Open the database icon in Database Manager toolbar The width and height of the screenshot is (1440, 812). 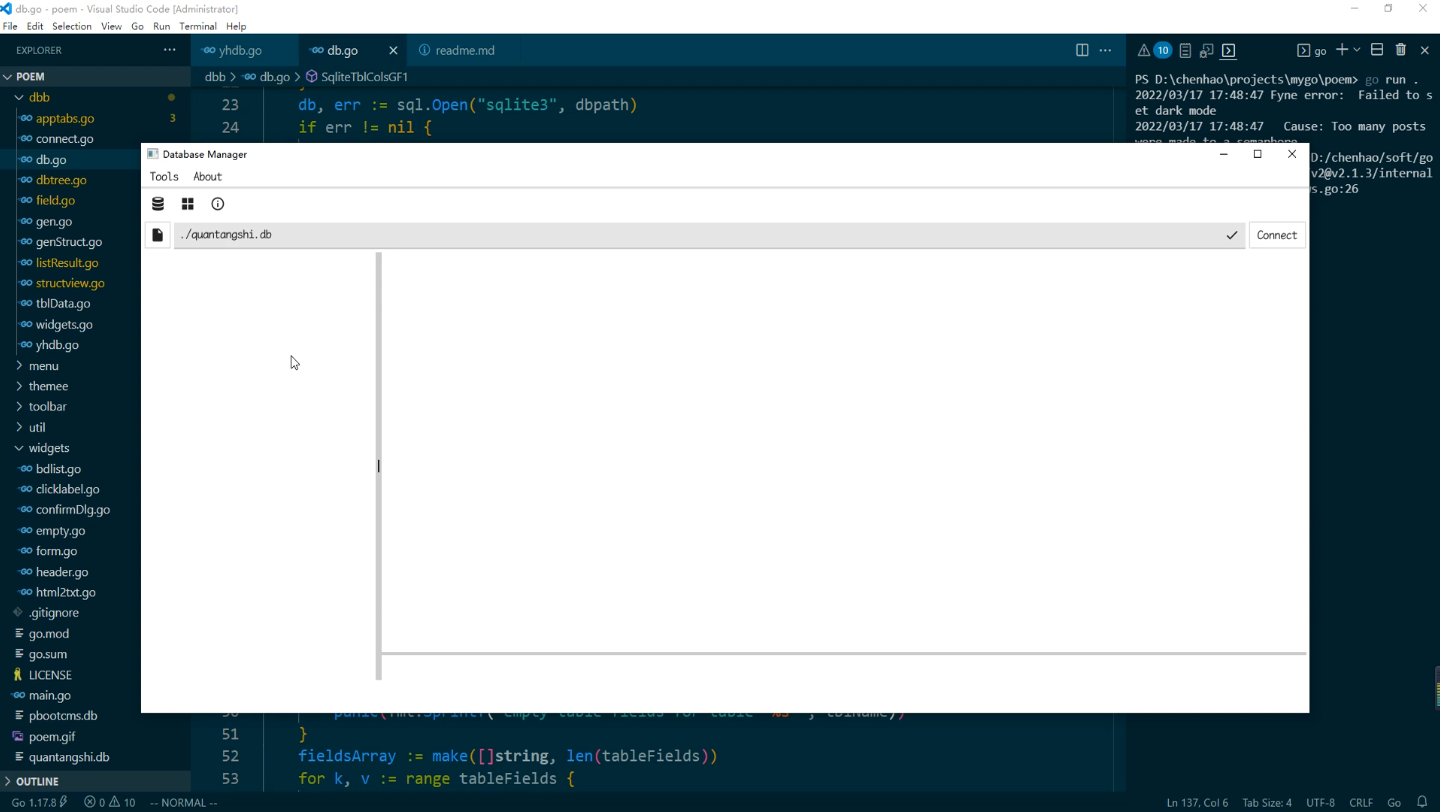158,204
